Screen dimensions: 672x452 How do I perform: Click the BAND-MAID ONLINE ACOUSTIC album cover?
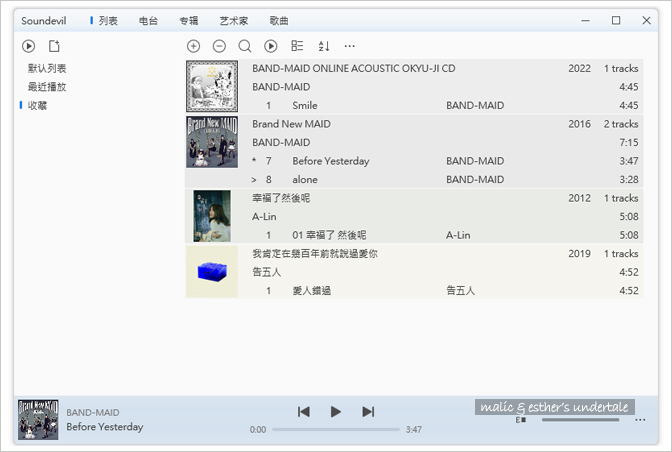coord(212,86)
